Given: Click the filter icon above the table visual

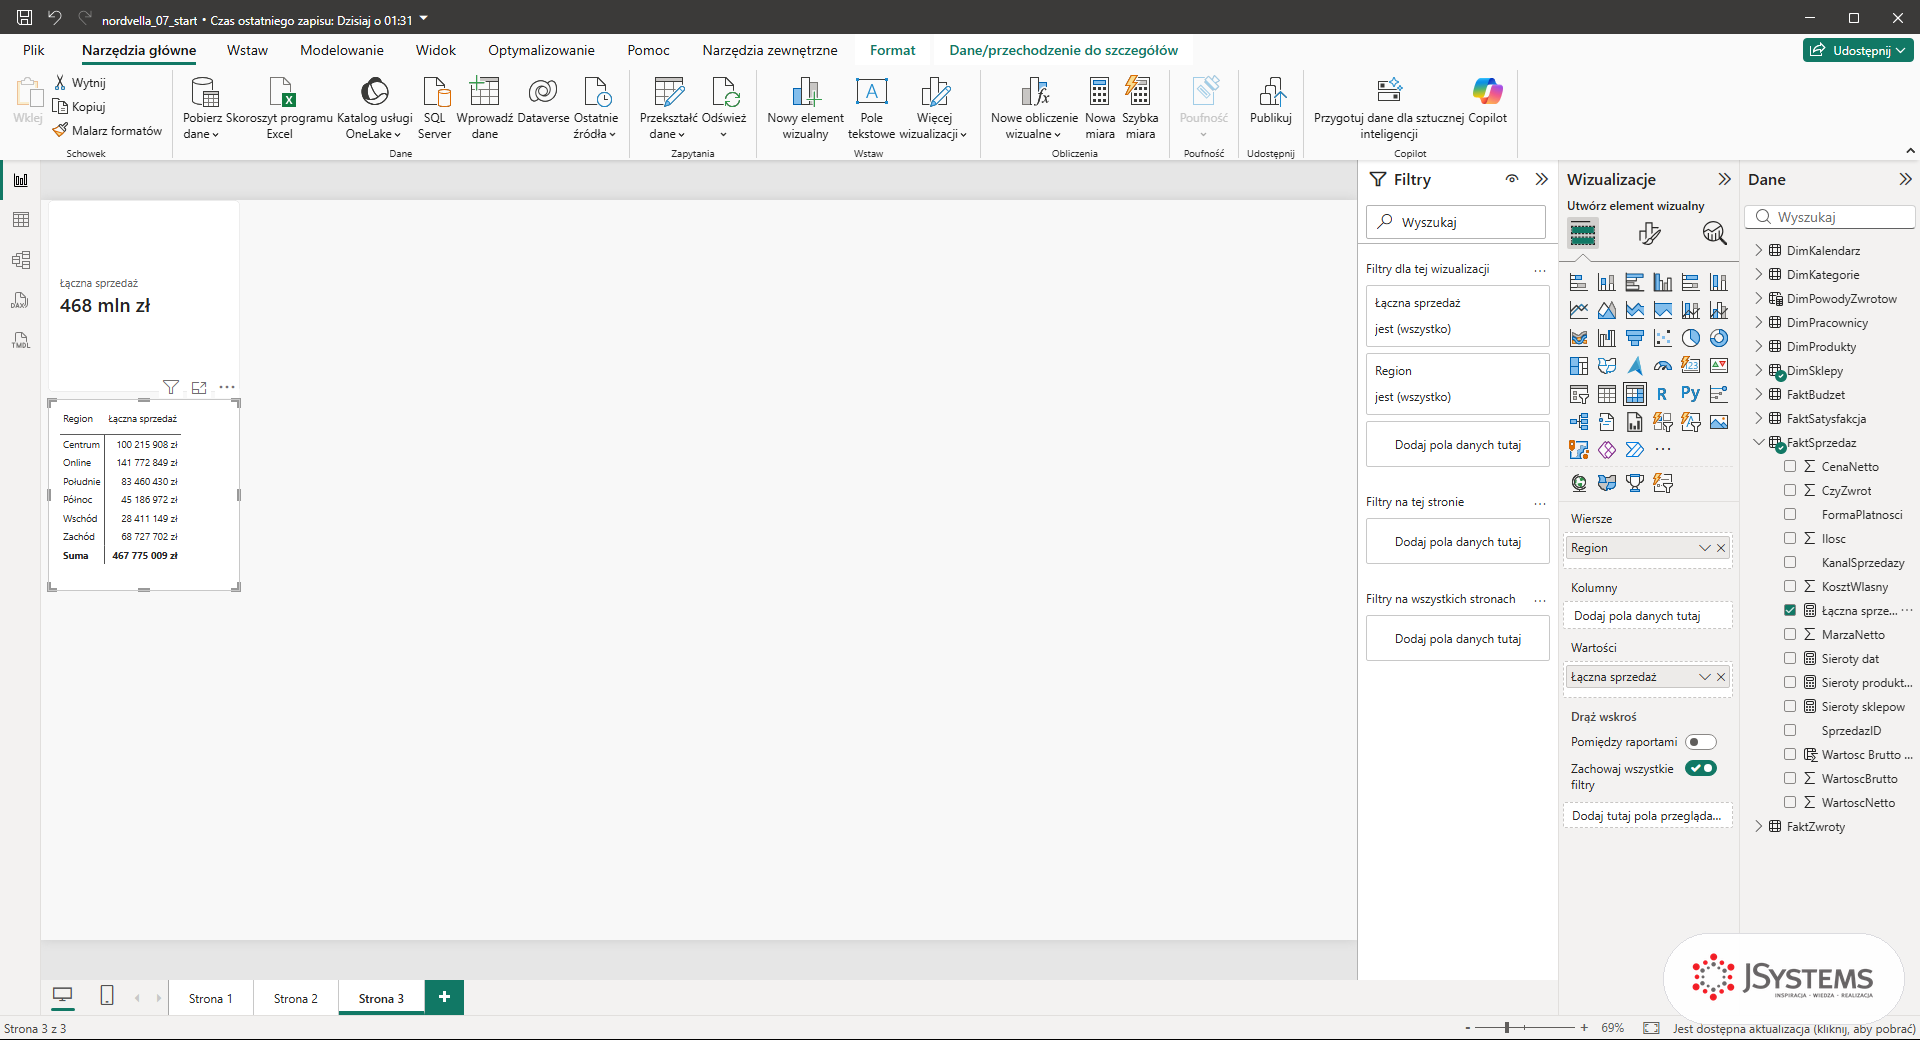Looking at the screenshot, I should [x=171, y=387].
